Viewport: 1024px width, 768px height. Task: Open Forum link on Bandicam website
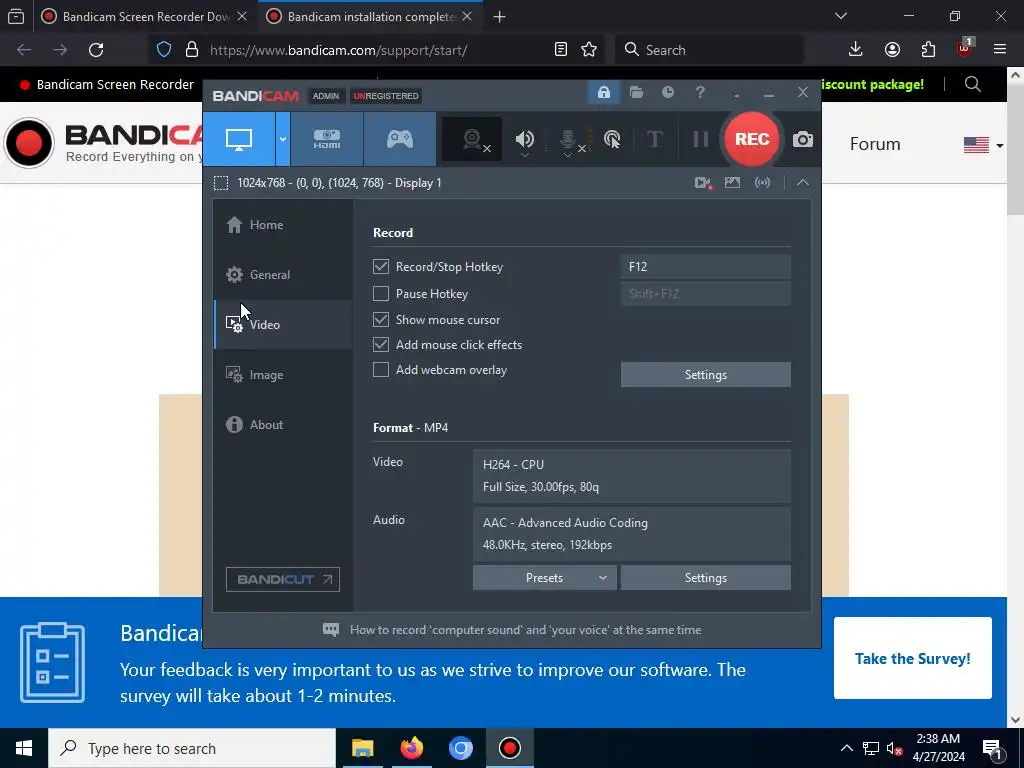(x=874, y=144)
